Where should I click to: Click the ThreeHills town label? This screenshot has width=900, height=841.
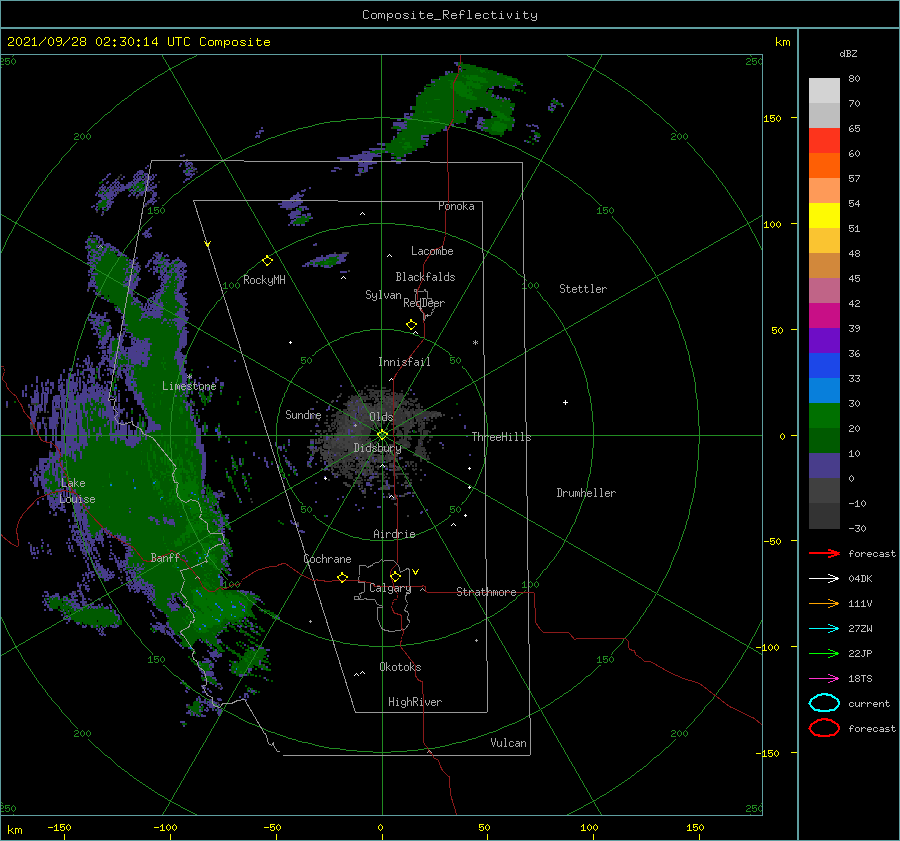click(x=502, y=437)
